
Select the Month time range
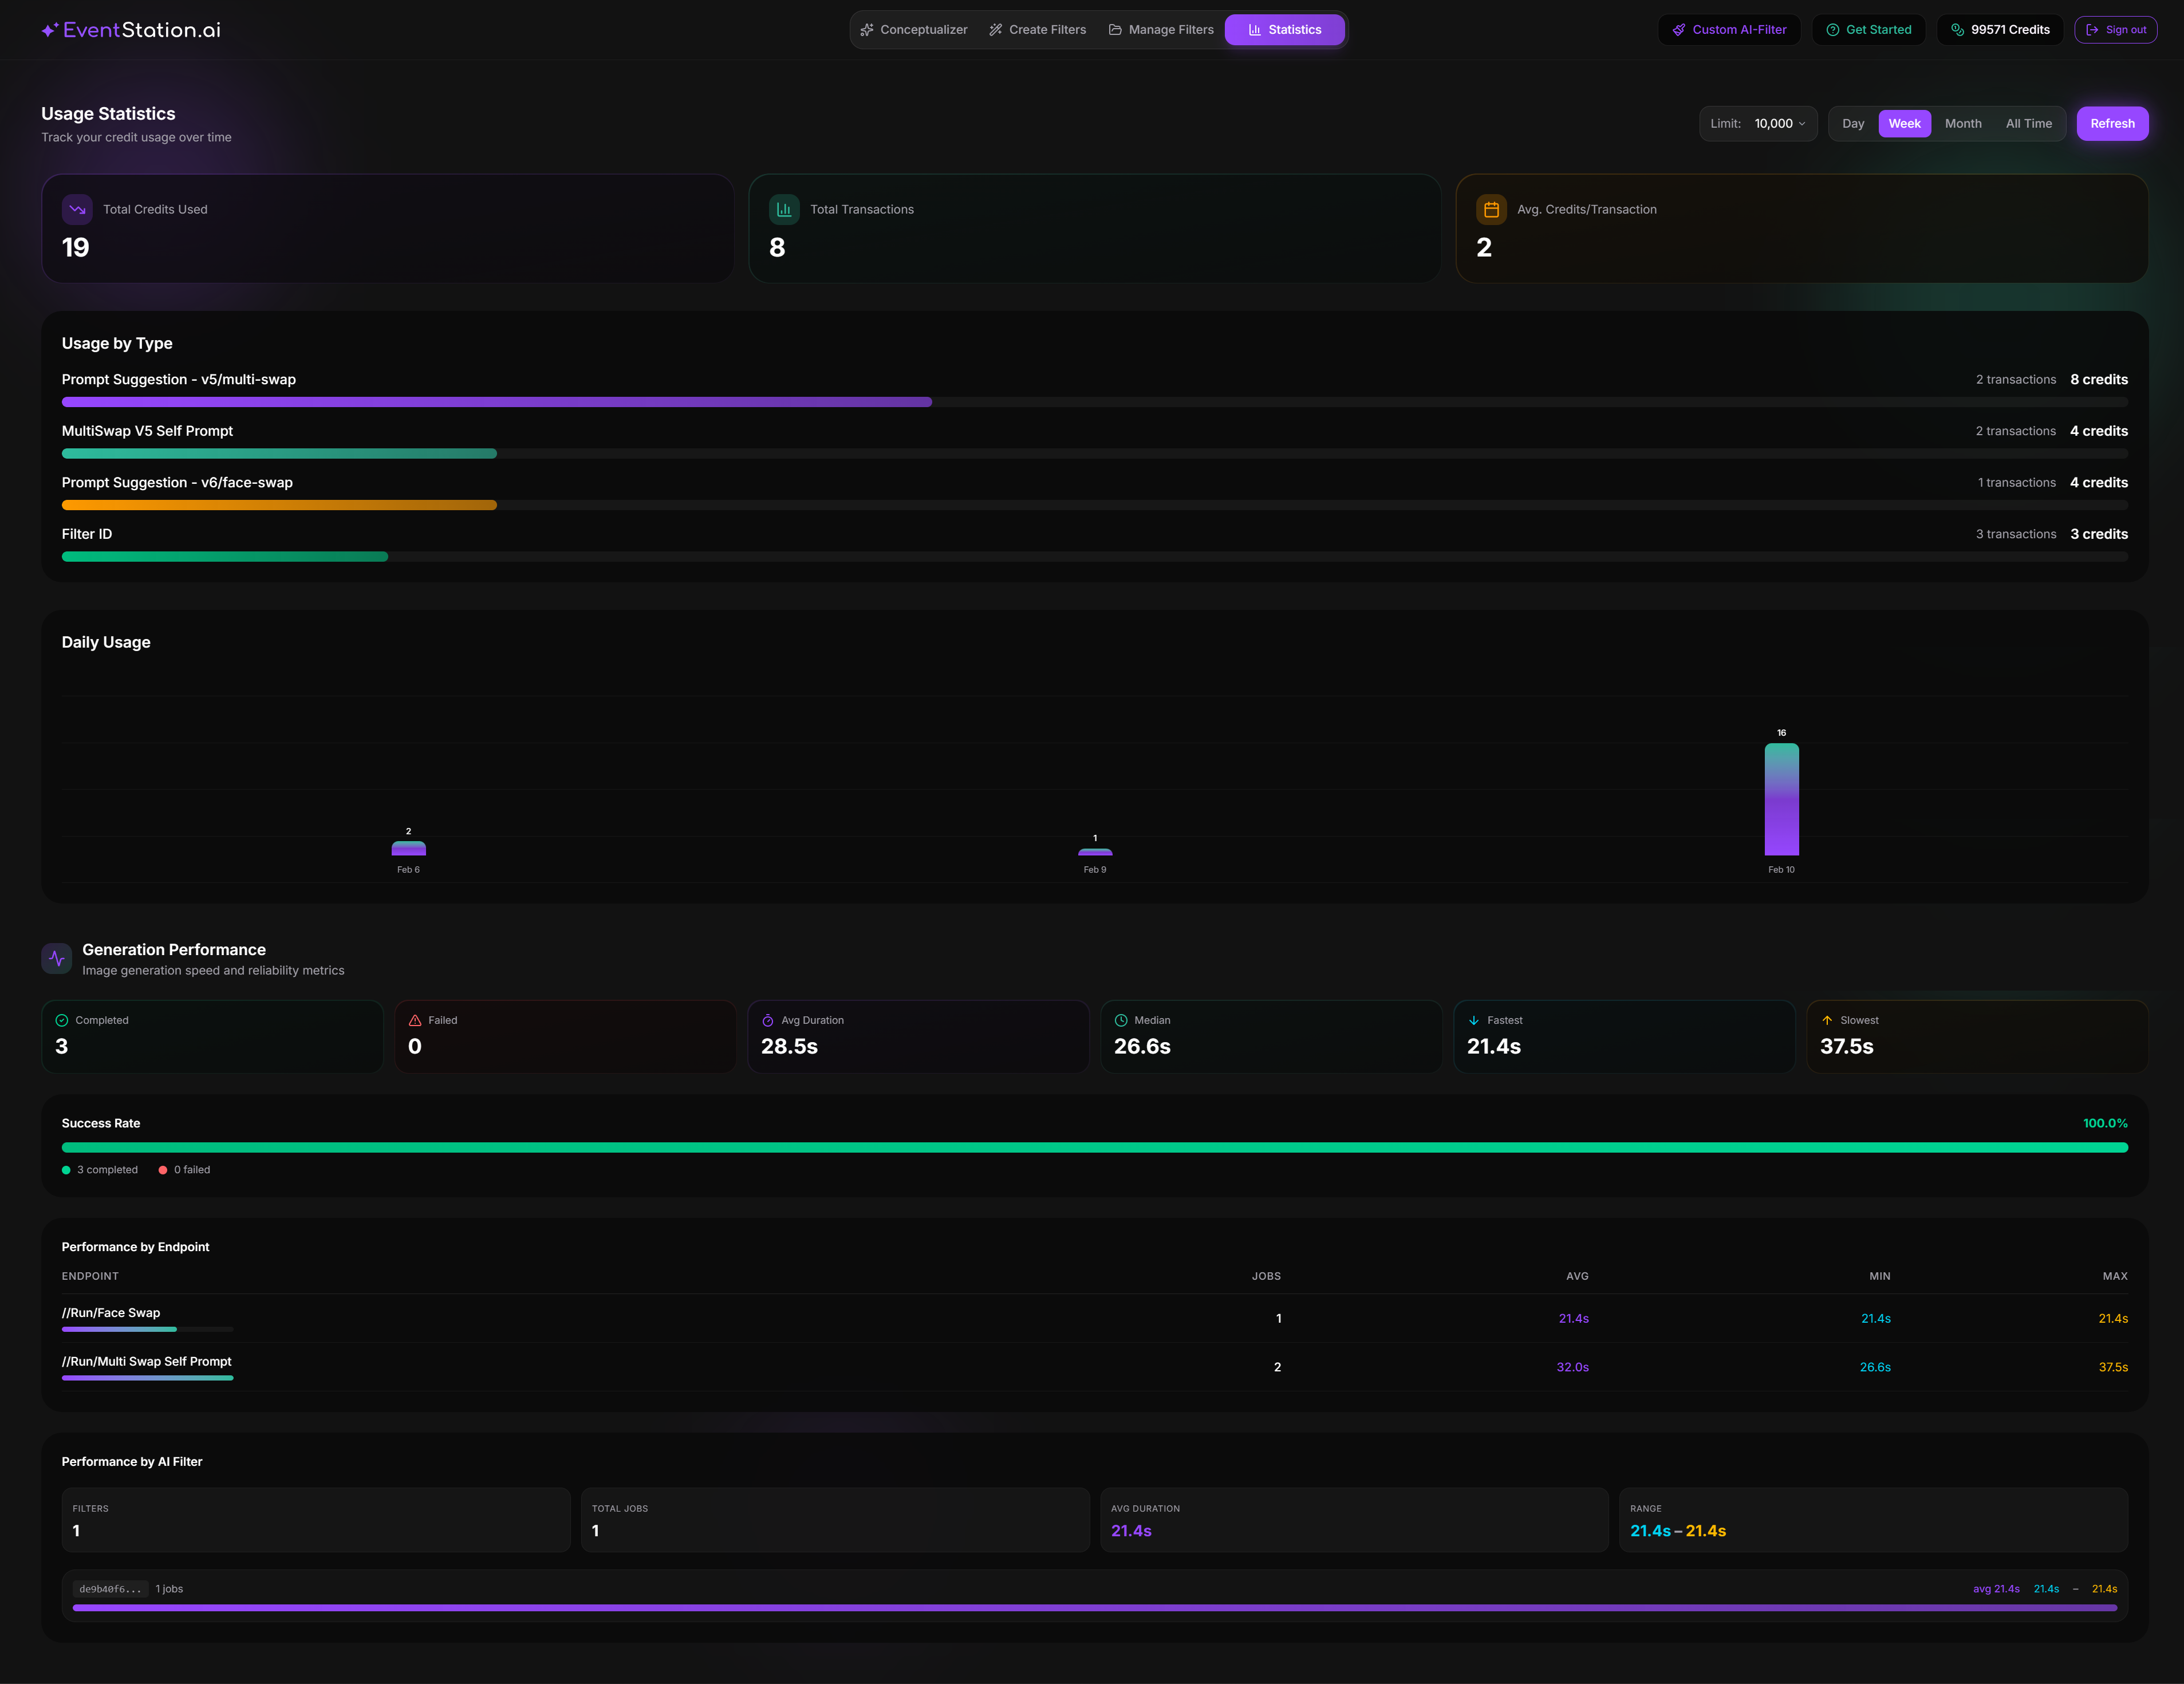1962,124
